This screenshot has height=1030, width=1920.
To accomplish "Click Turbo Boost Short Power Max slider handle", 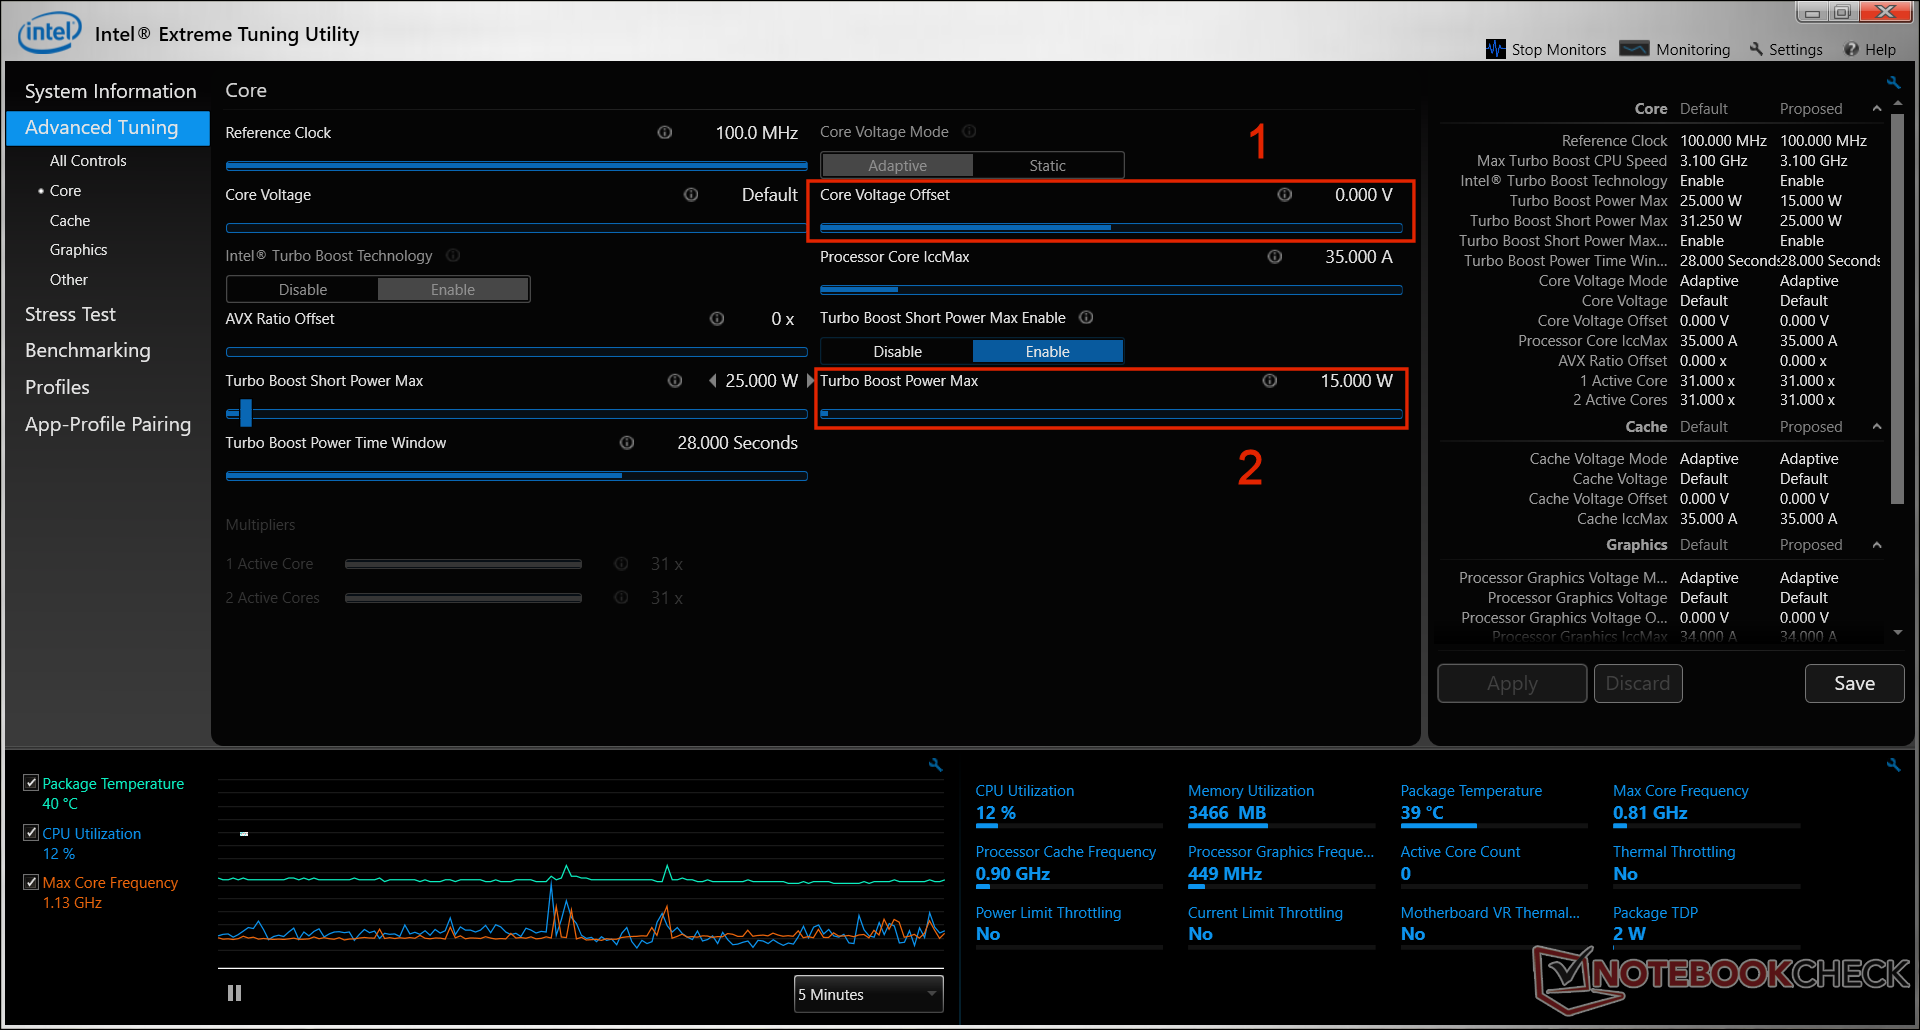I will click(246, 413).
